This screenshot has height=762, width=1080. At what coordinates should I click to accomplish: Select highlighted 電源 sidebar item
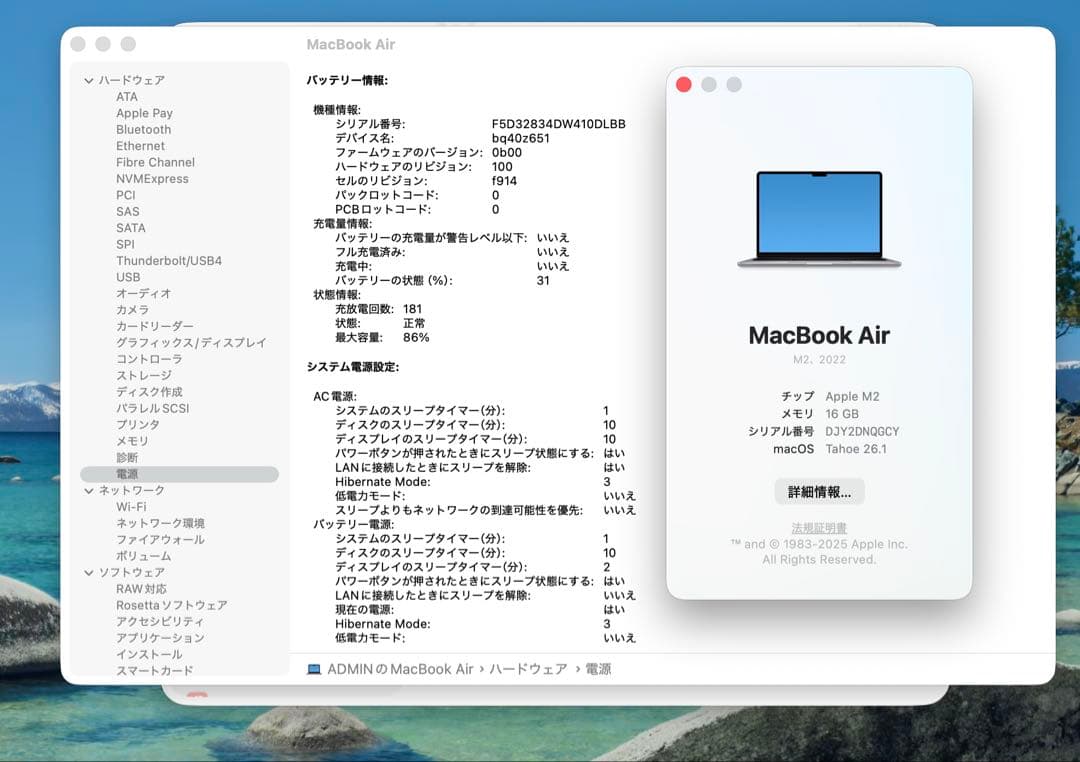pyautogui.click(x=180, y=474)
